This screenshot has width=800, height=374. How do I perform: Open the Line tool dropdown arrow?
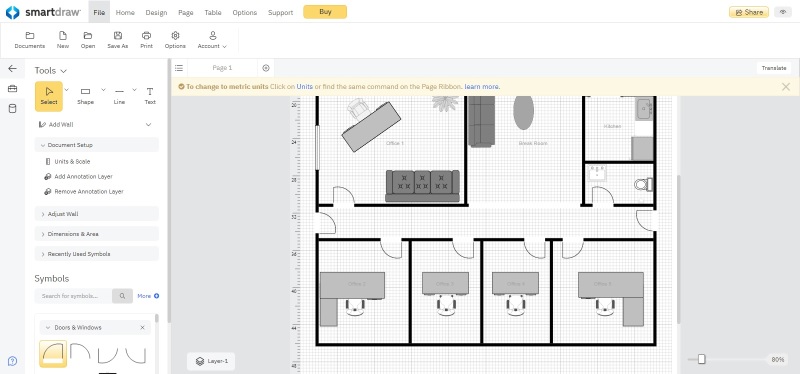pos(135,90)
